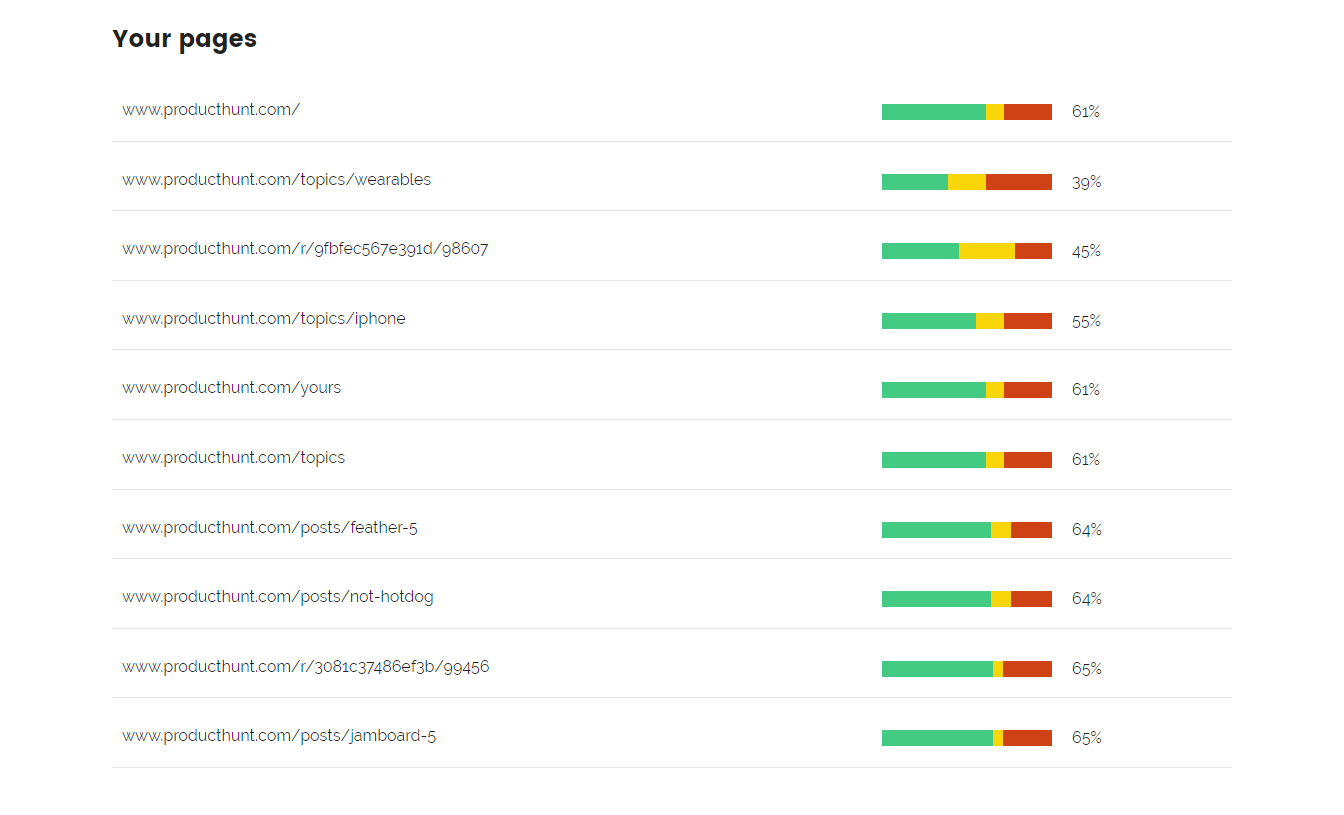Click the score bar for r/9fbfec567e391d/98607
This screenshot has width=1344, height=815.
(x=967, y=251)
